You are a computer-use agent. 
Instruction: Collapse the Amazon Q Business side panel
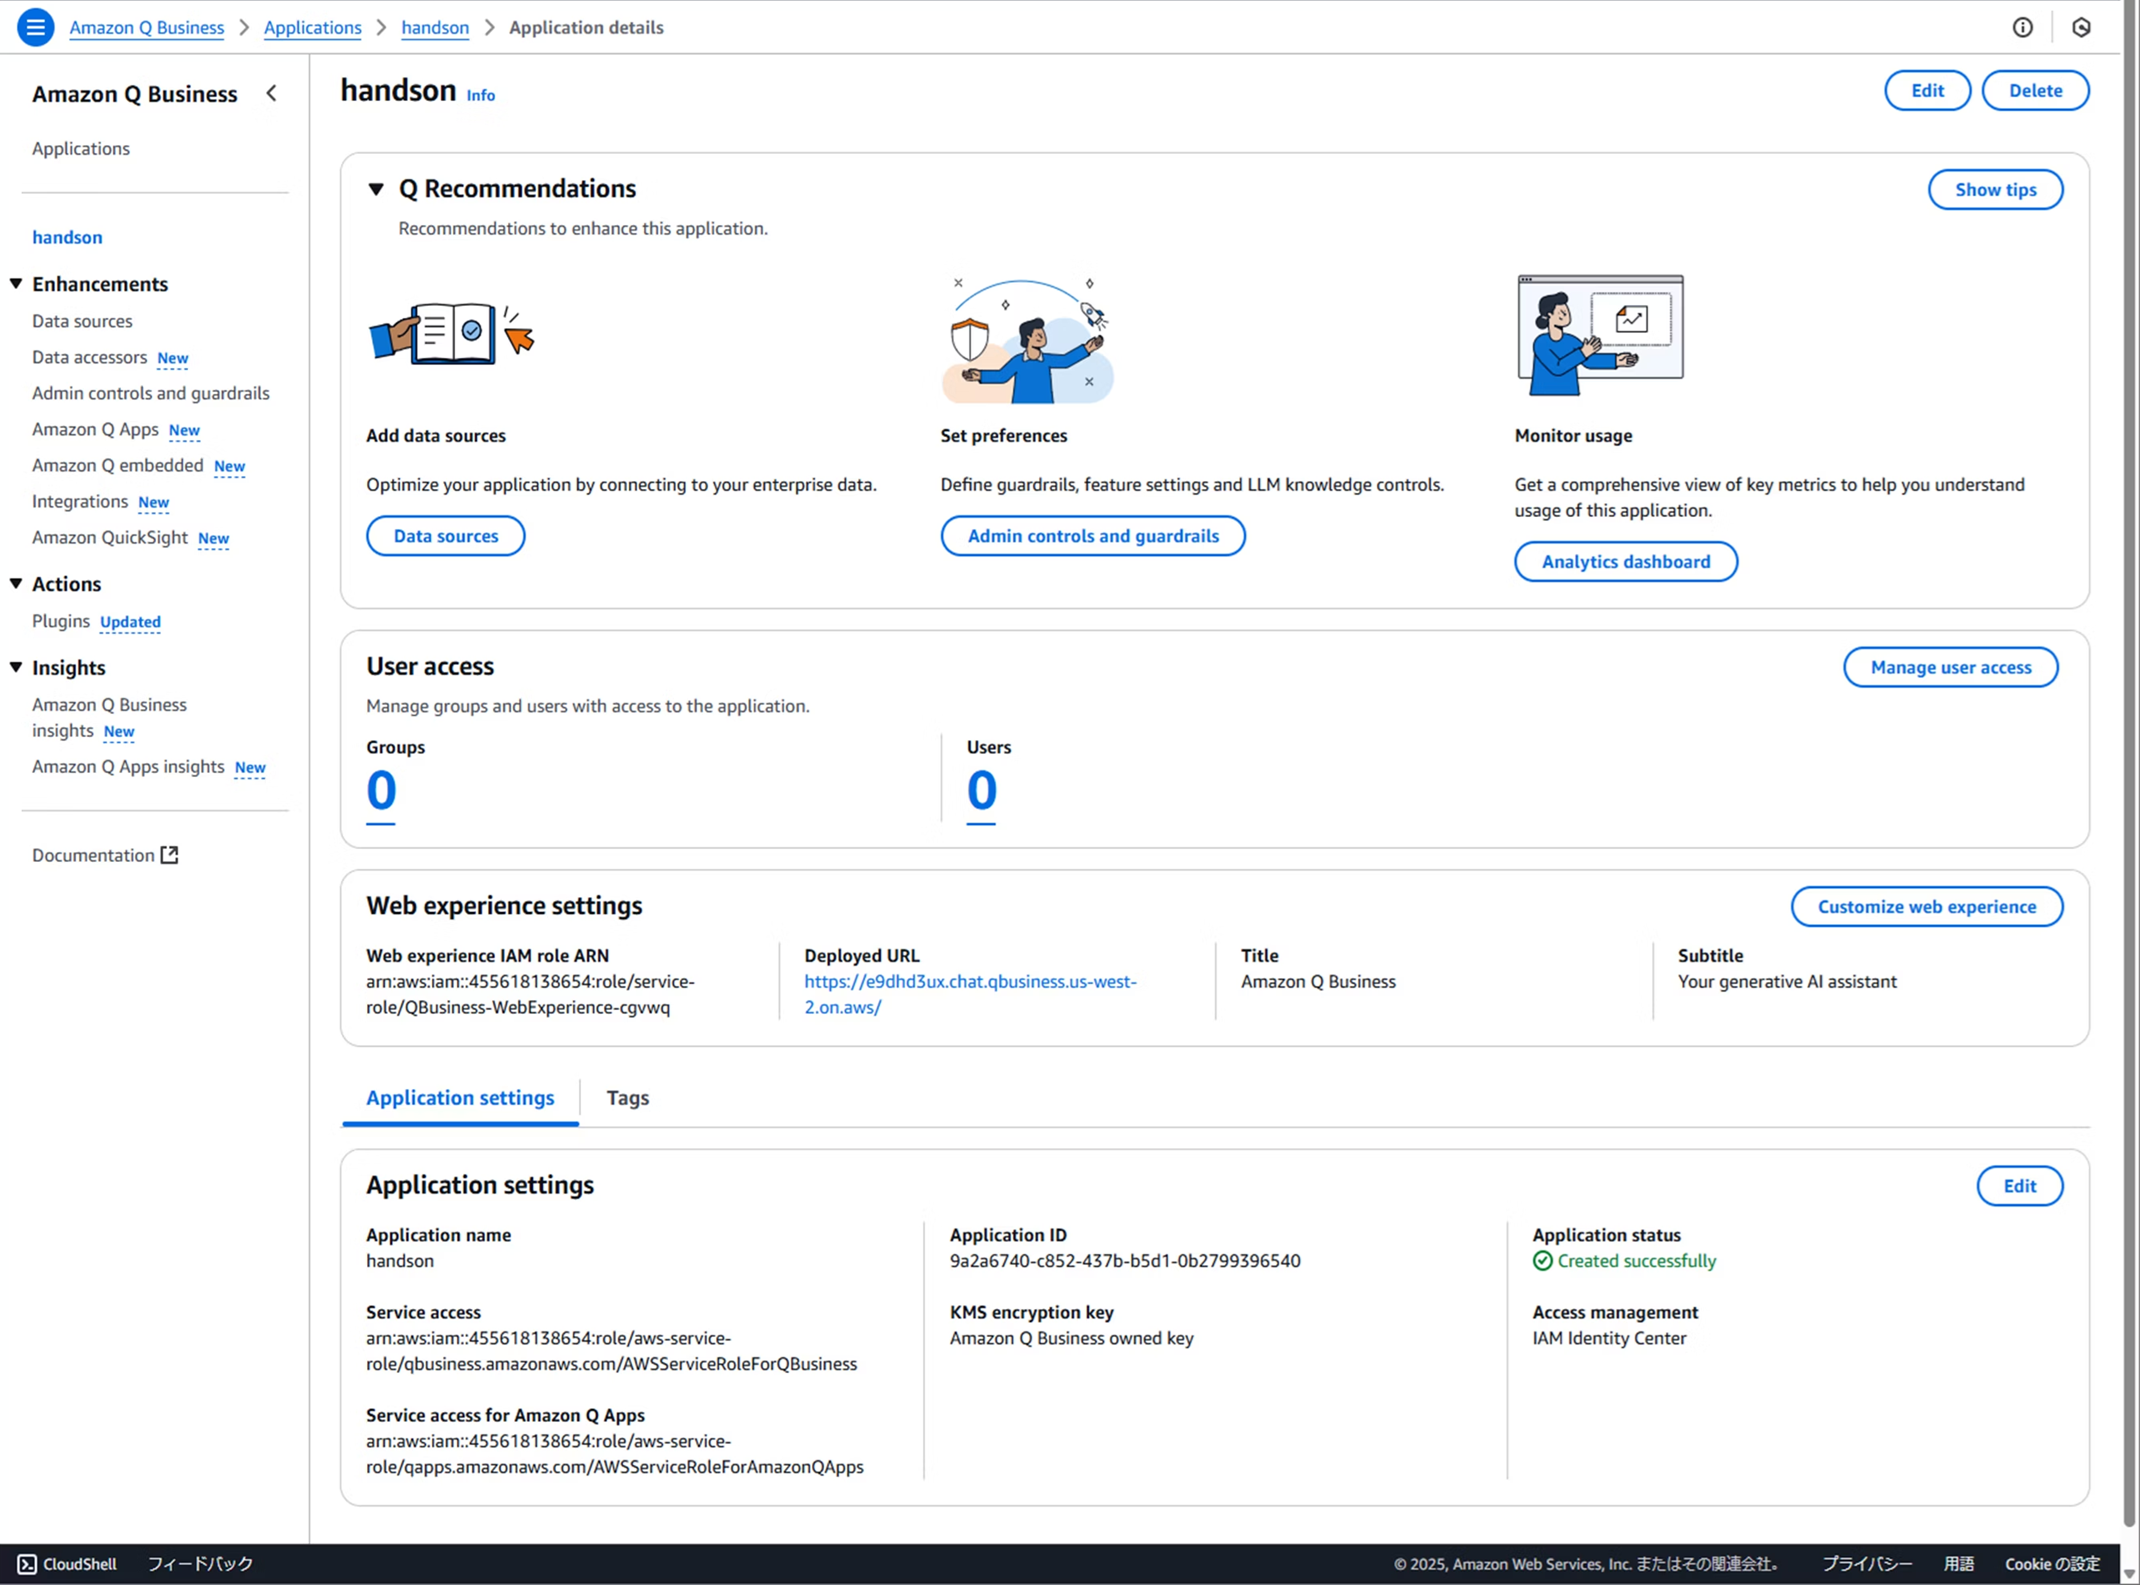click(271, 93)
